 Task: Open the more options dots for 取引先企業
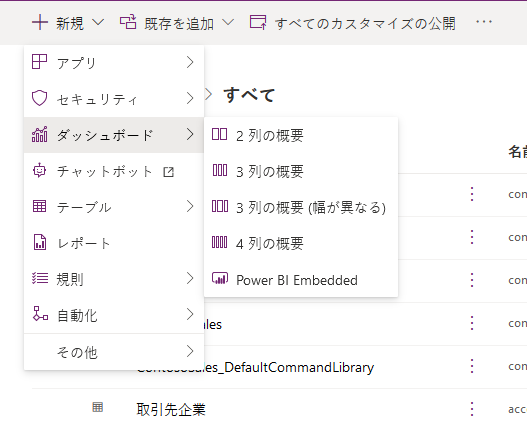[x=472, y=409]
